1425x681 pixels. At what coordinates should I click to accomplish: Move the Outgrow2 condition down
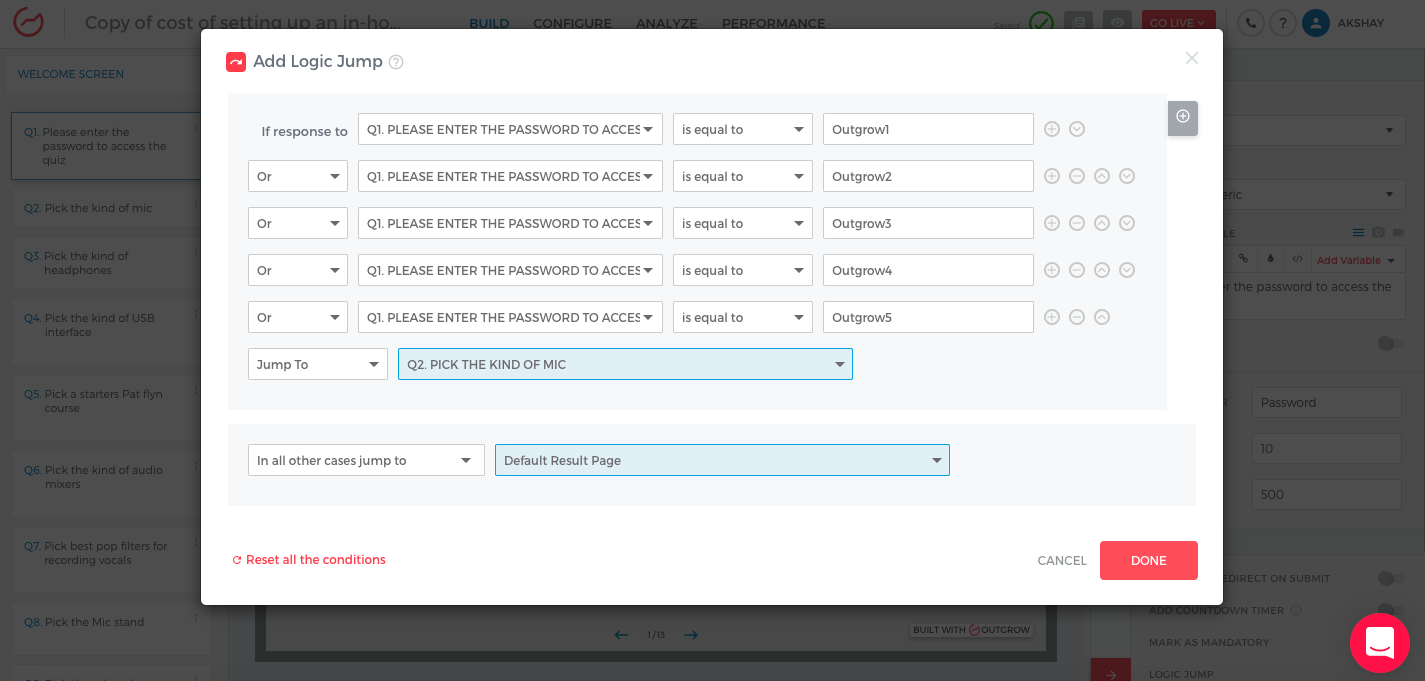coord(1127,176)
